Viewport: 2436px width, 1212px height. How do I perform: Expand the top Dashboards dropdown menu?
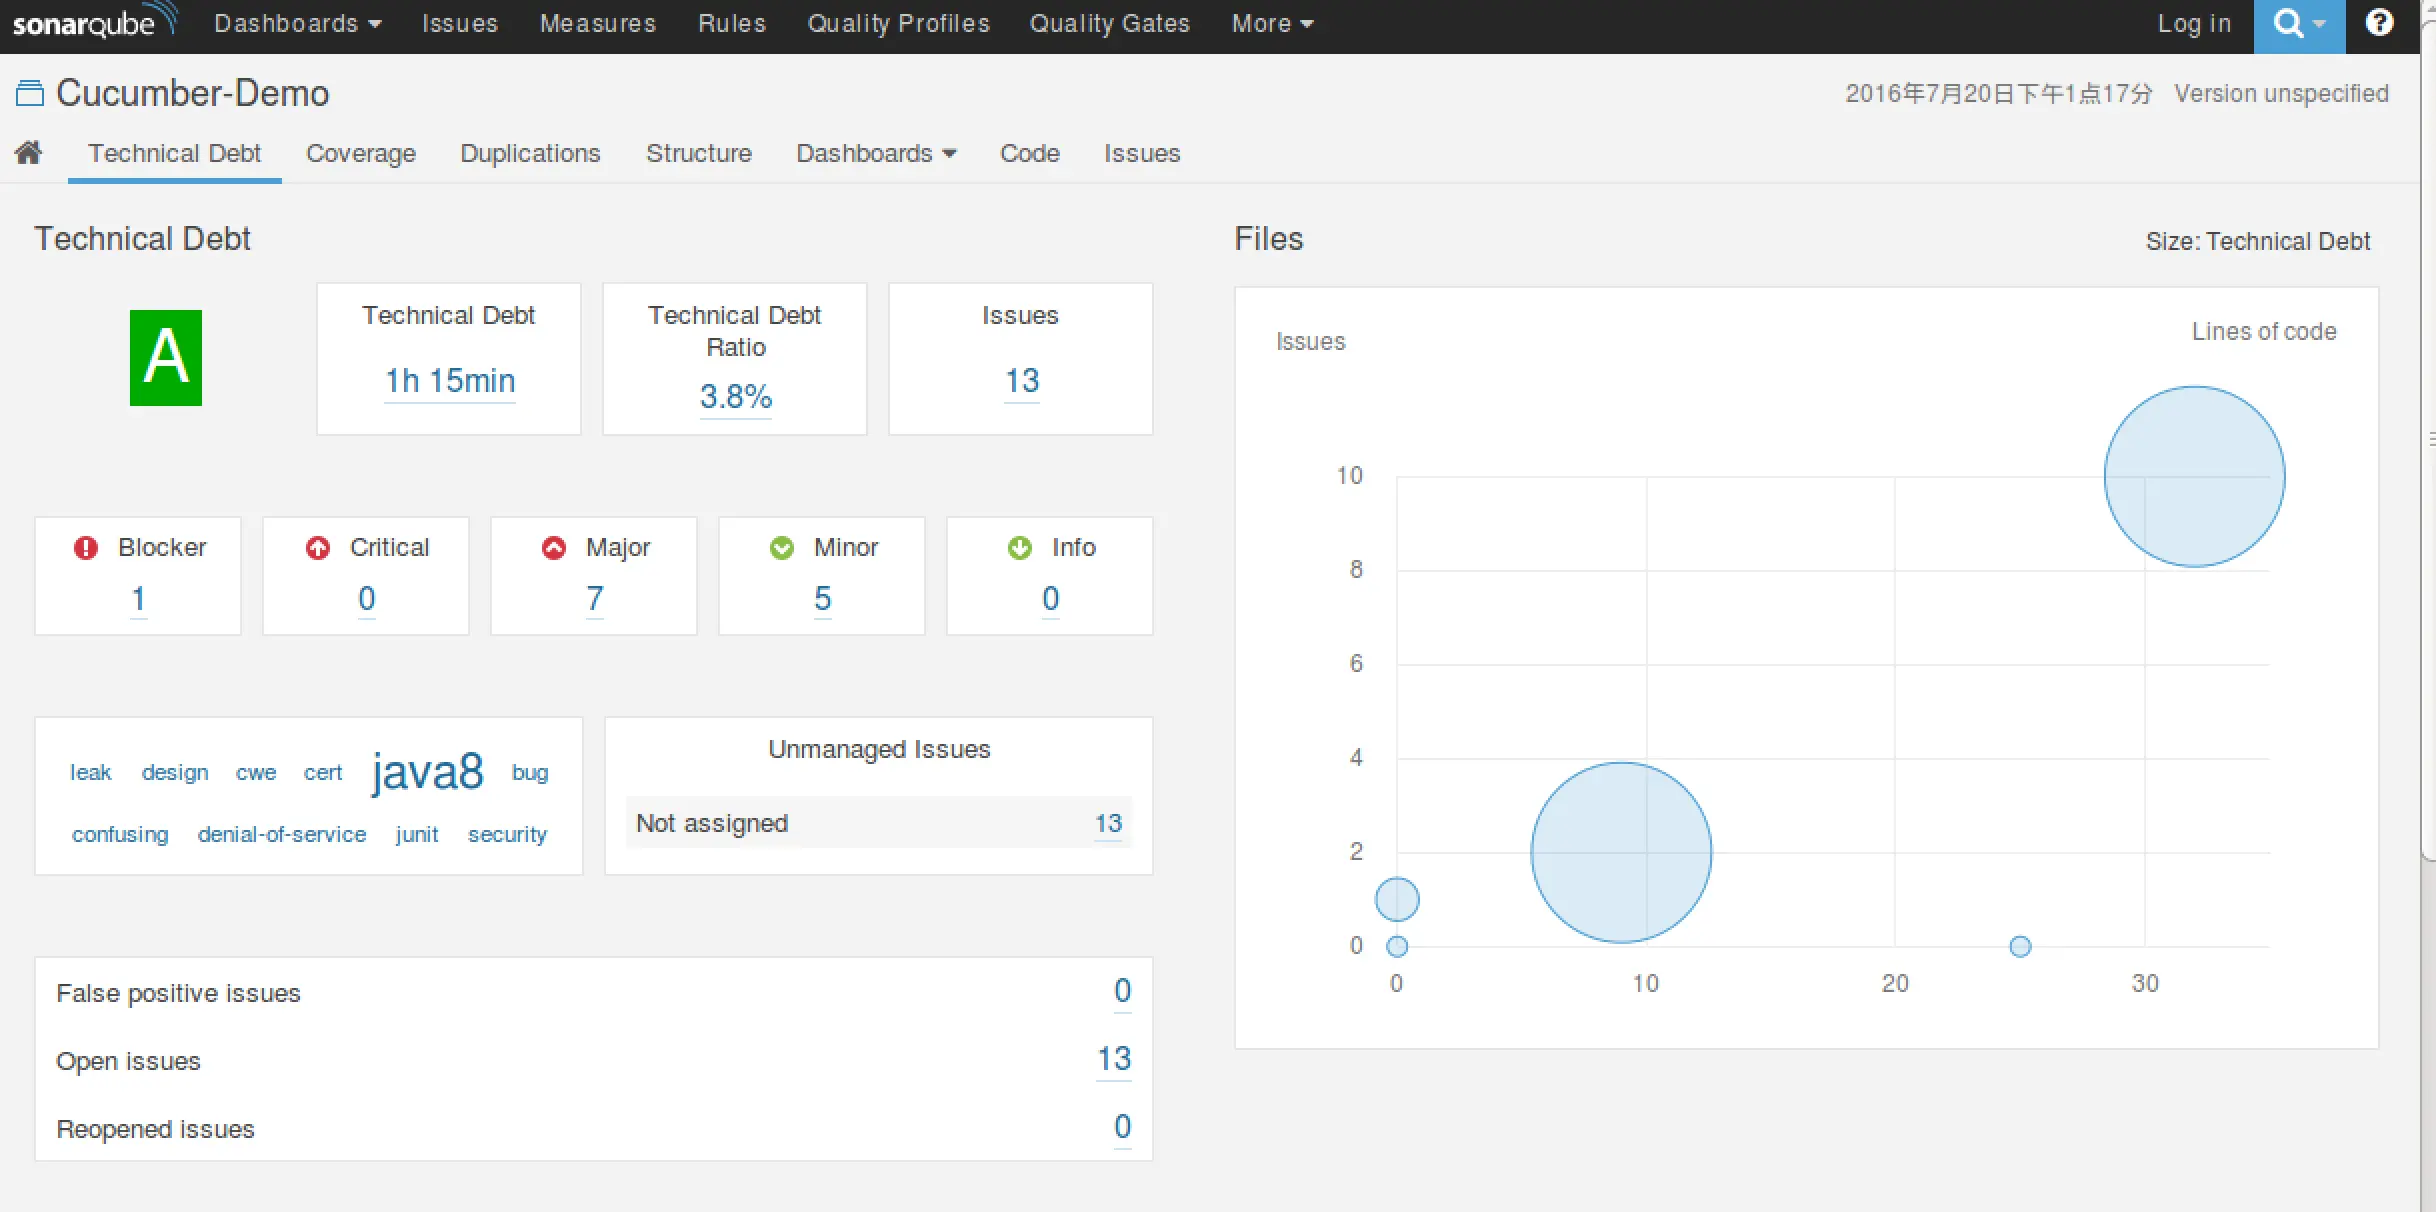click(298, 23)
